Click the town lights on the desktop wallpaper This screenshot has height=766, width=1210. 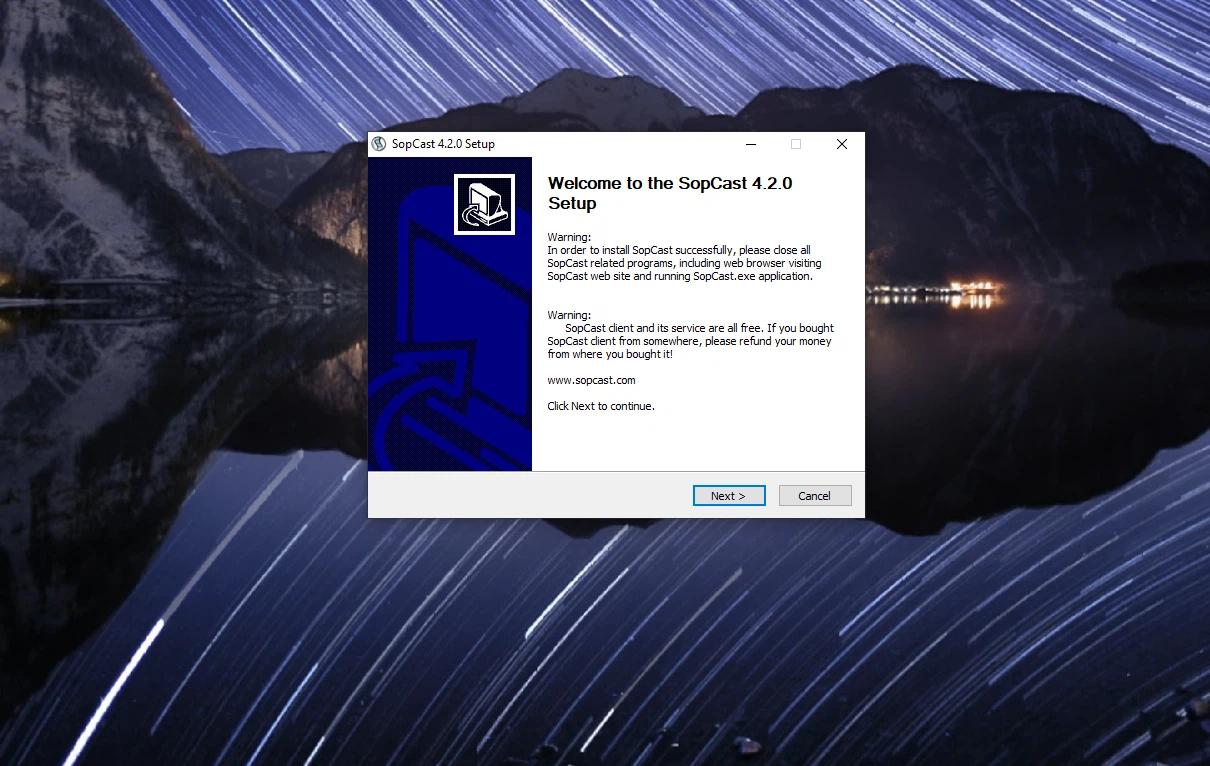point(933,292)
